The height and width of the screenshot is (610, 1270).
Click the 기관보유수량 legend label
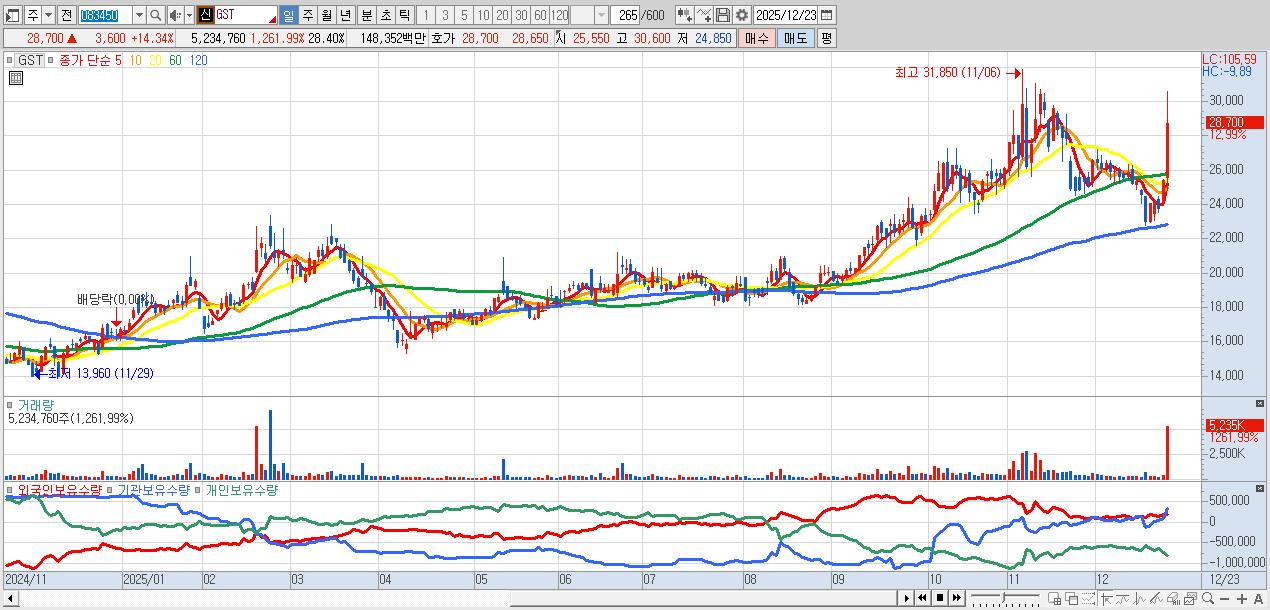tap(156, 490)
